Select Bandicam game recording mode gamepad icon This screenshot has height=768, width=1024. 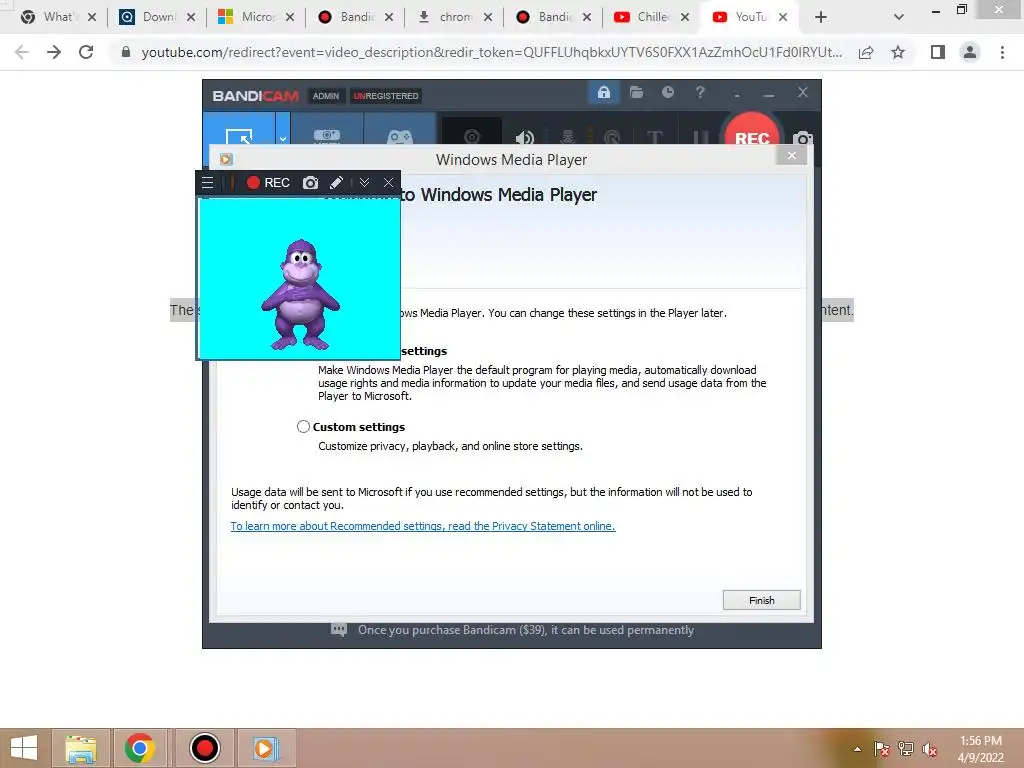[400, 136]
